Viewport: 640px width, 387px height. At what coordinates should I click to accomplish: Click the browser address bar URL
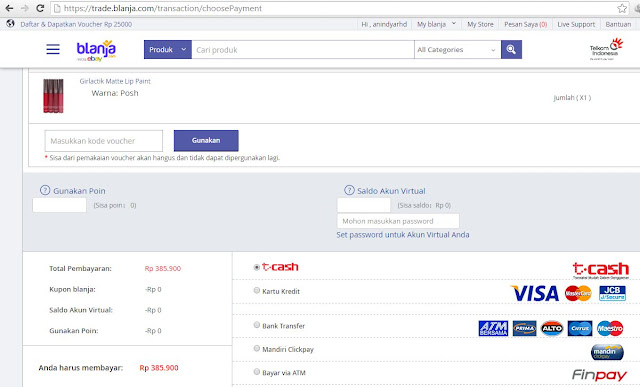pos(163,8)
